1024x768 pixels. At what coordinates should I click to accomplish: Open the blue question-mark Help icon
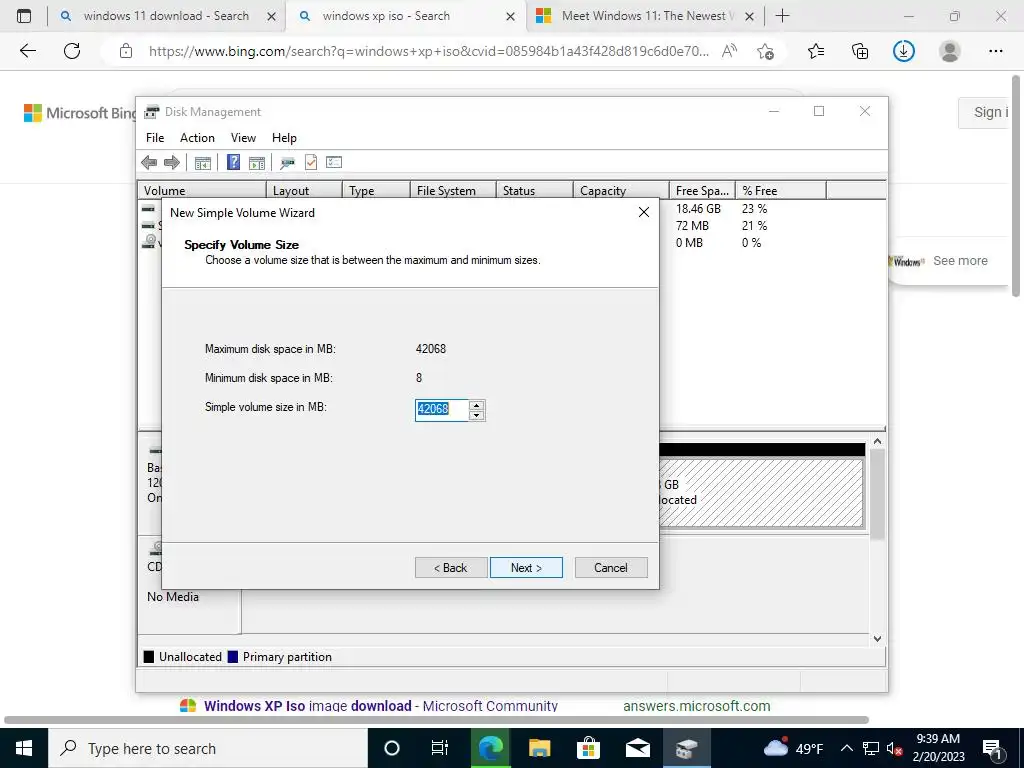[x=233, y=162]
